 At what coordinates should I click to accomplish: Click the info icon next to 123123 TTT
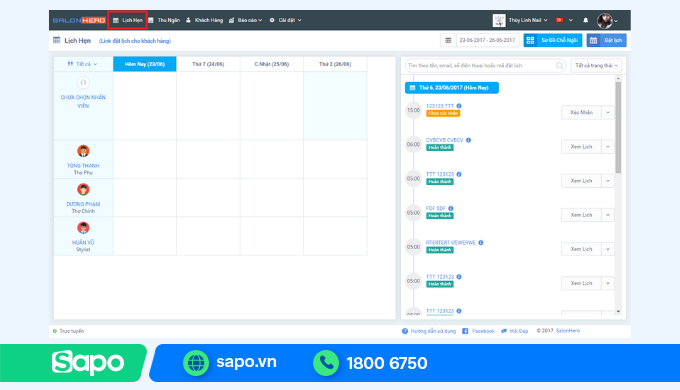tap(459, 106)
